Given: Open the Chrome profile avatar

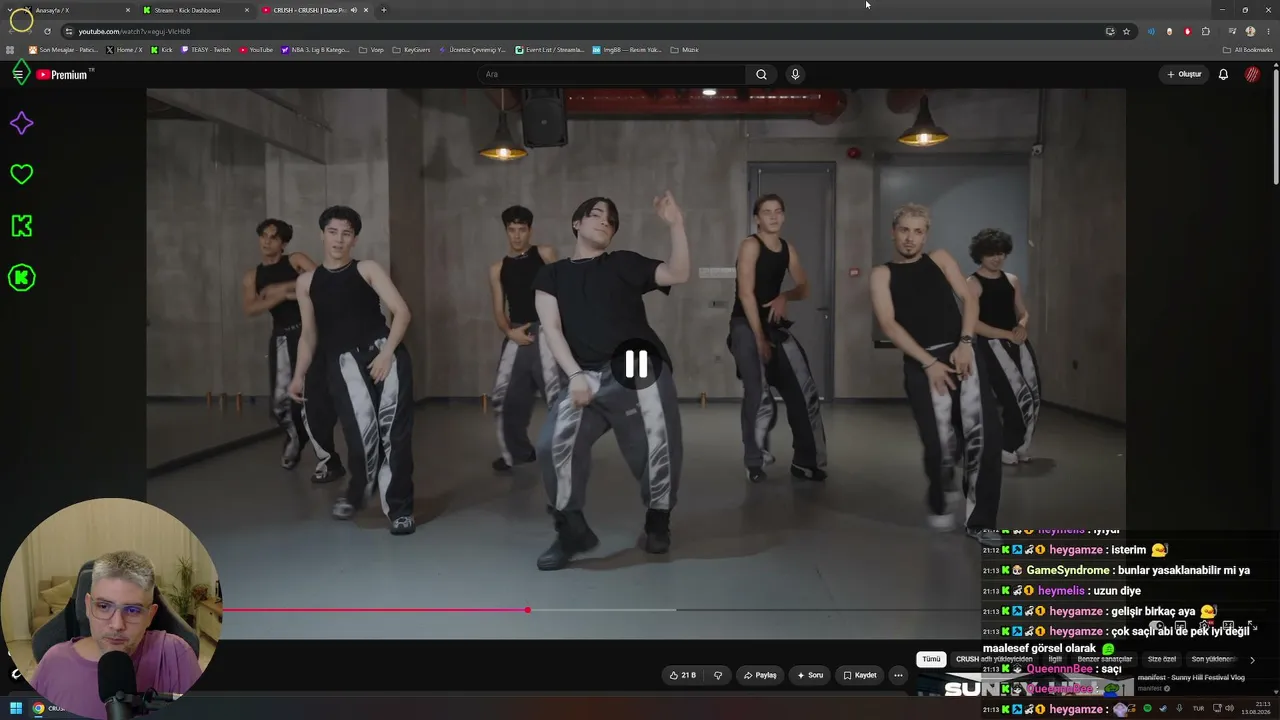Looking at the screenshot, I should point(1250,31).
